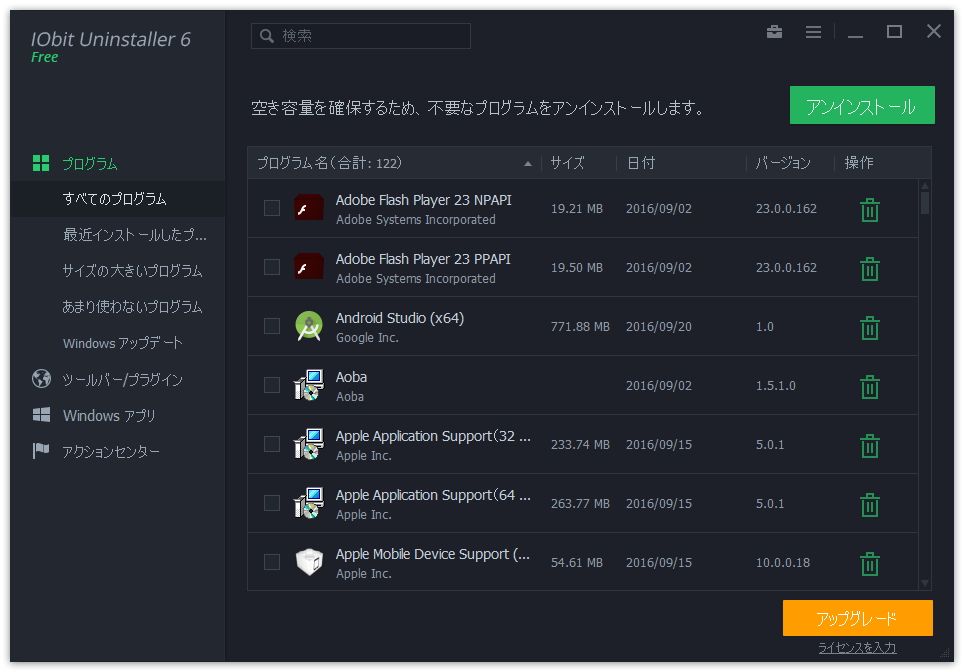This screenshot has height=672, width=964.
Task: Click trash icon in the Aoba row
Action: (x=869, y=387)
